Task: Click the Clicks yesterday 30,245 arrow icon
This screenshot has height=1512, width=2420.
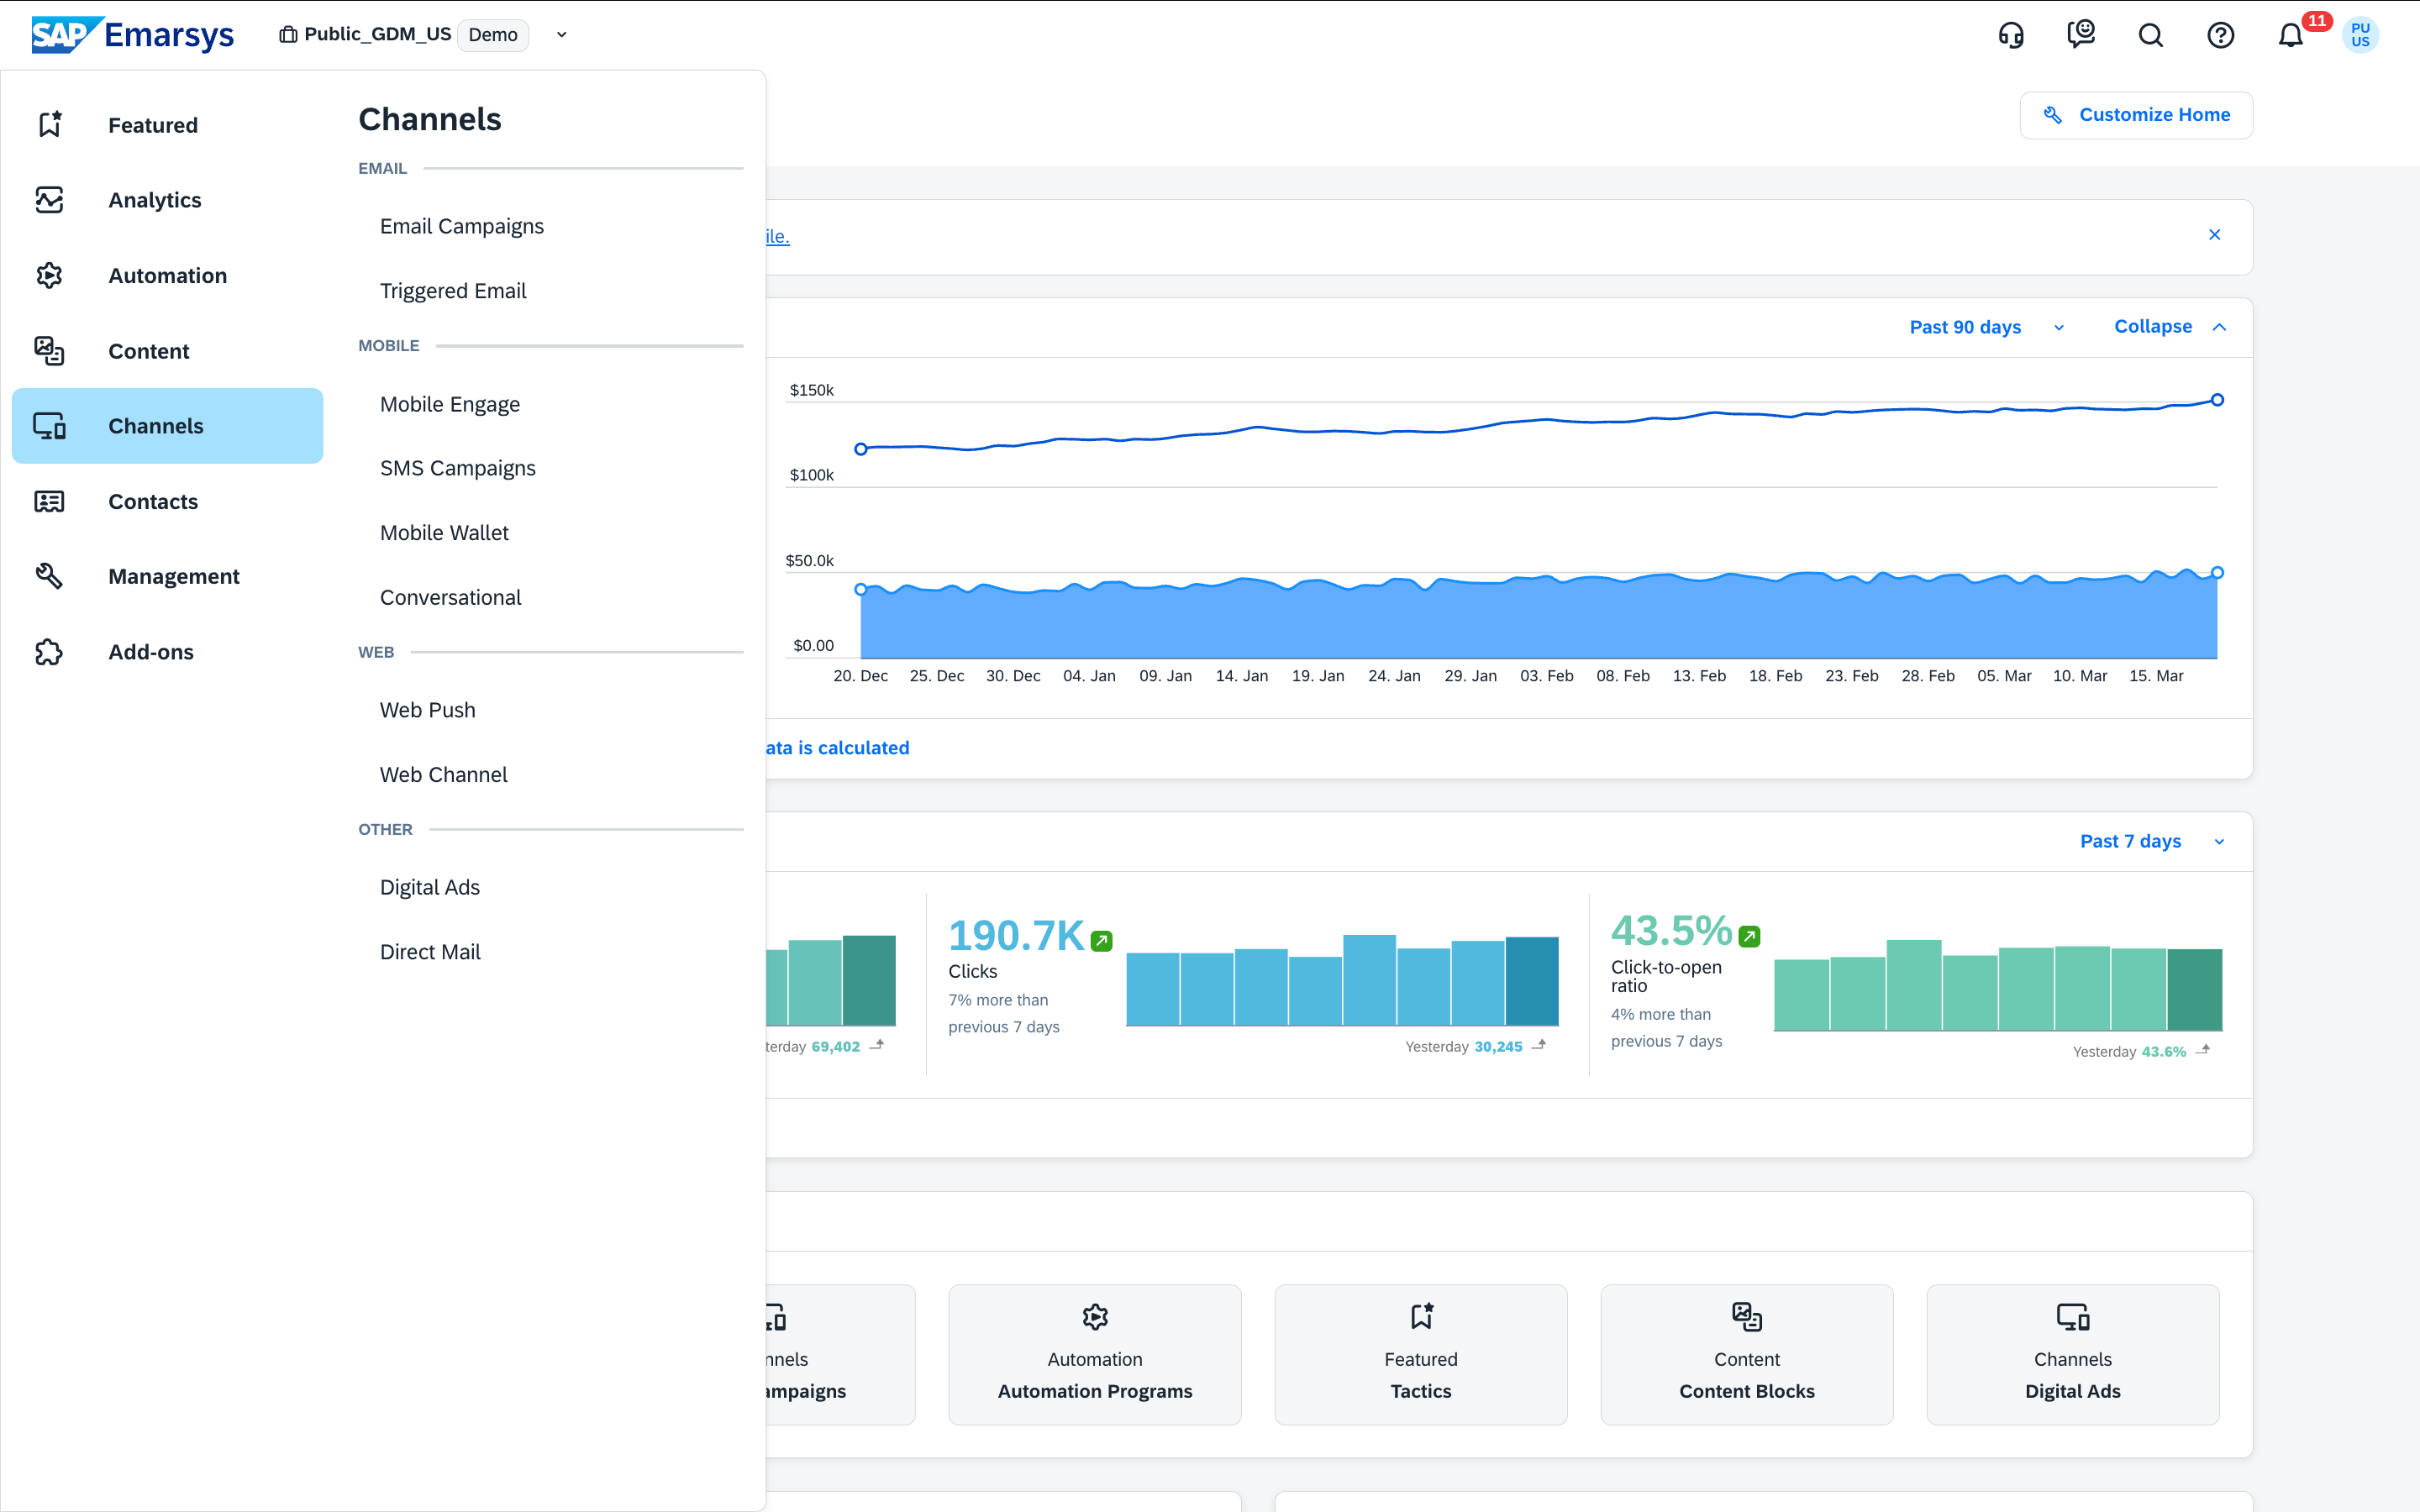Action: pyautogui.click(x=1539, y=1045)
